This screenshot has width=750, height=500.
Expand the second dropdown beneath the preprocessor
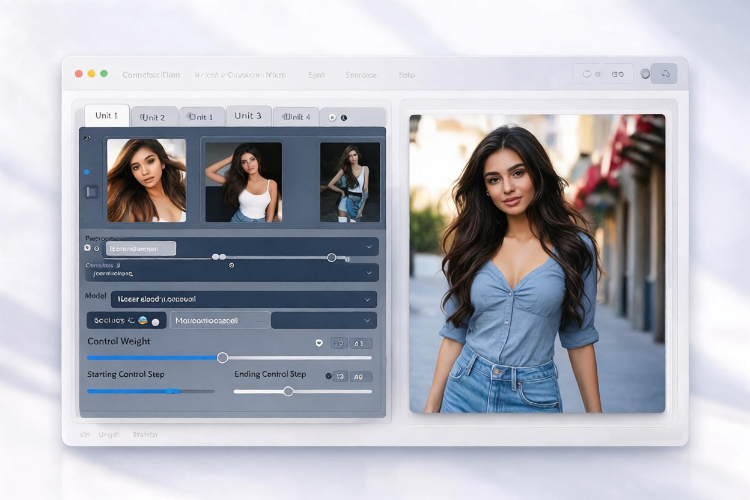tap(232, 272)
